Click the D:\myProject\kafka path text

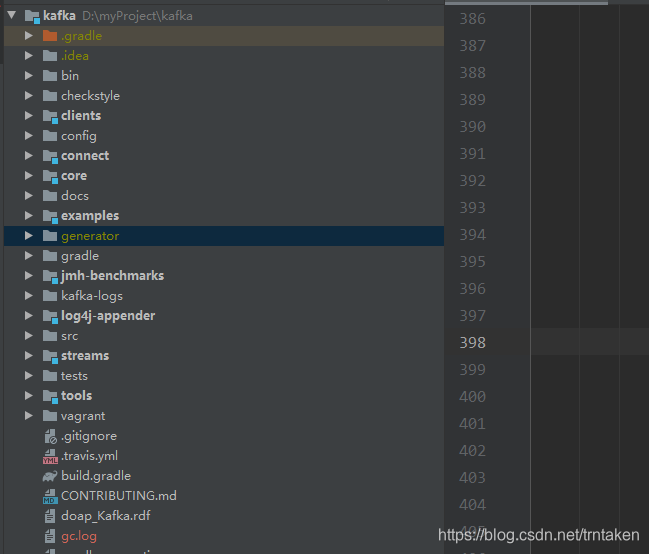pos(137,16)
